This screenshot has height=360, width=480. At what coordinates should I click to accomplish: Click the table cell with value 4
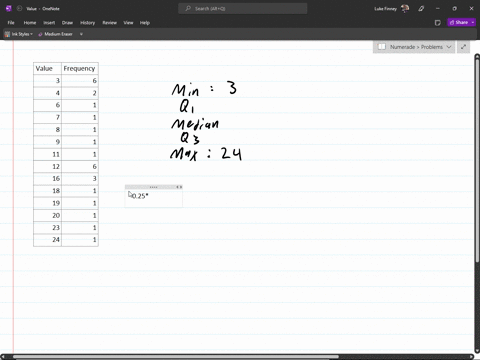click(x=47, y=93)
